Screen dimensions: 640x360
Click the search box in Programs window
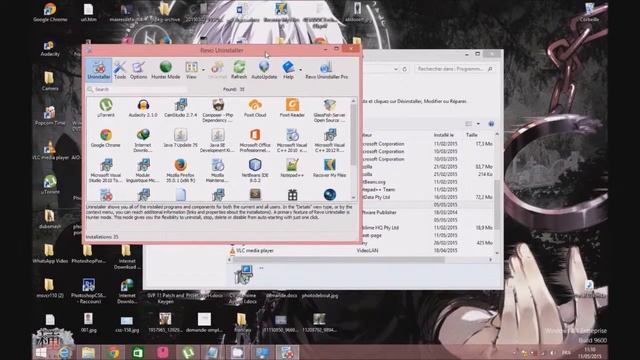(x=454, y=69)
